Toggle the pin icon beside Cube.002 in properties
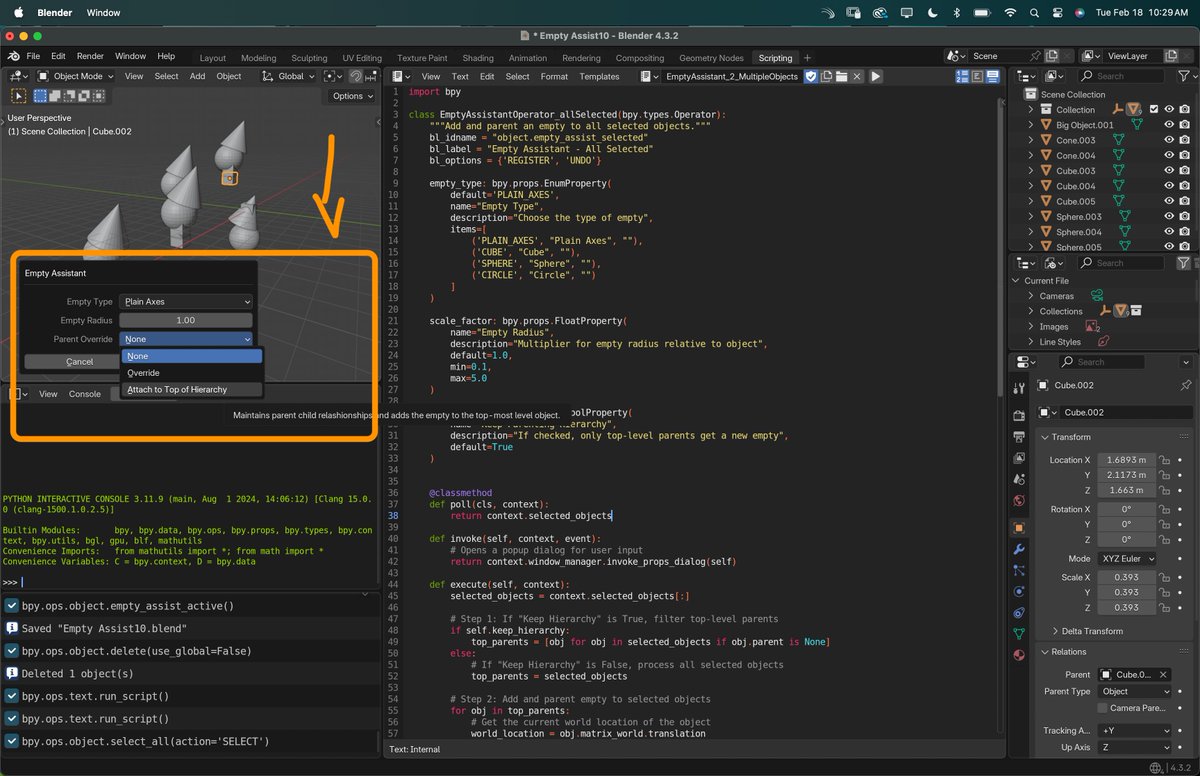This screenshot has width=1200, height=776. pos(1186,385)
